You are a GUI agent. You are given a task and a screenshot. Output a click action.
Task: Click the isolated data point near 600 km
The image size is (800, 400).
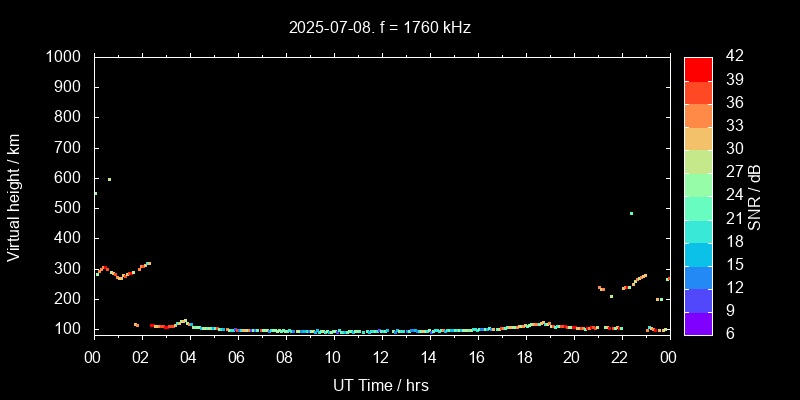[109, 180]
